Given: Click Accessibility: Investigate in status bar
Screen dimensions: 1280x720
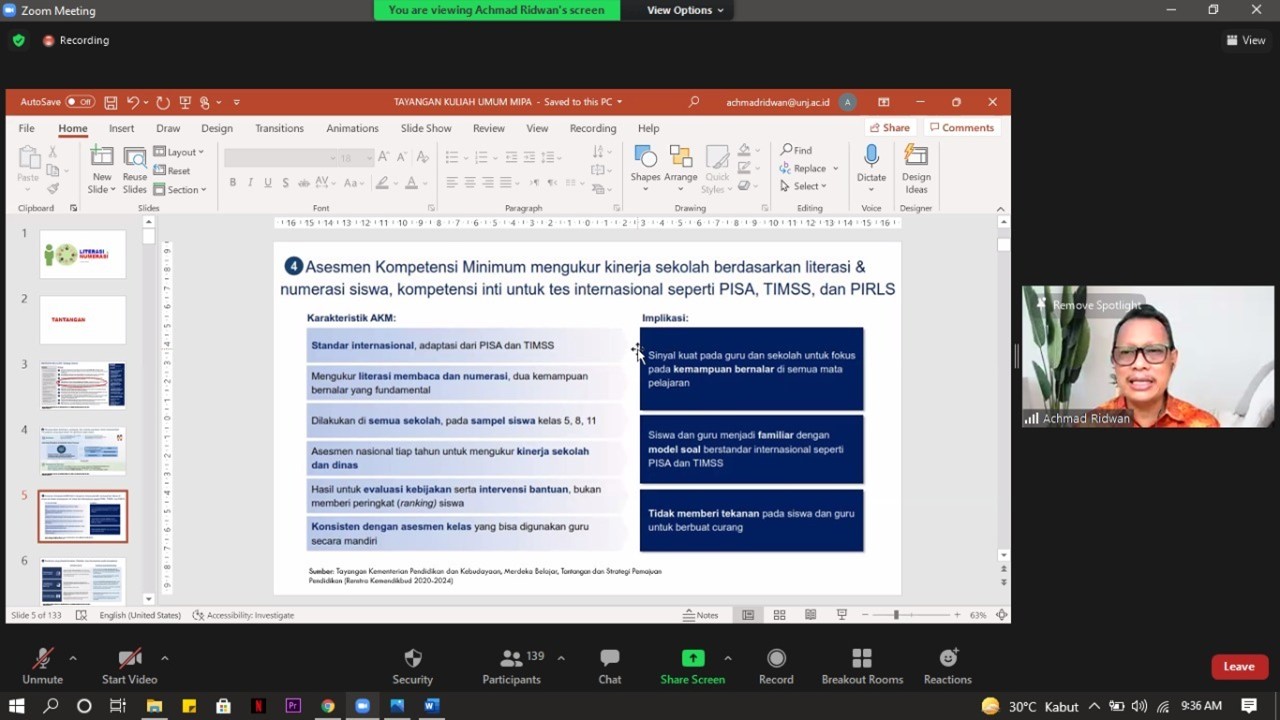Looking at the screenshot, I should (x=243, y=615).
